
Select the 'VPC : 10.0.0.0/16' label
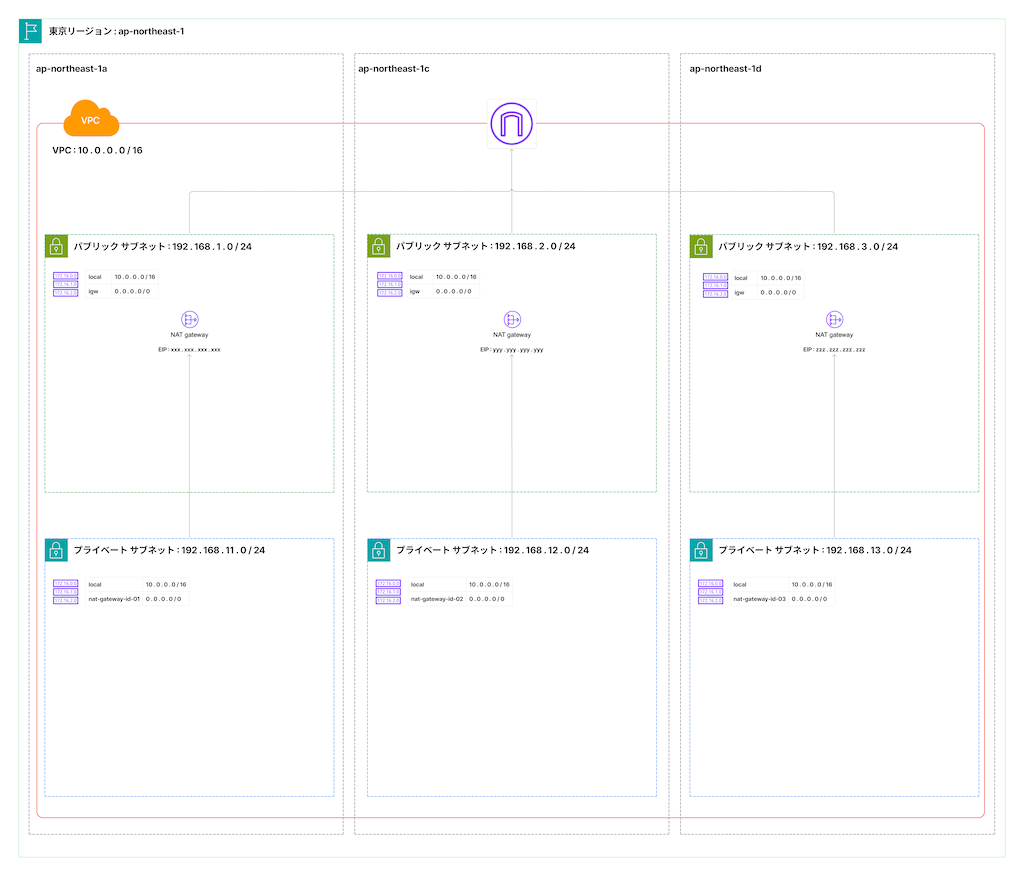point(97,150)
